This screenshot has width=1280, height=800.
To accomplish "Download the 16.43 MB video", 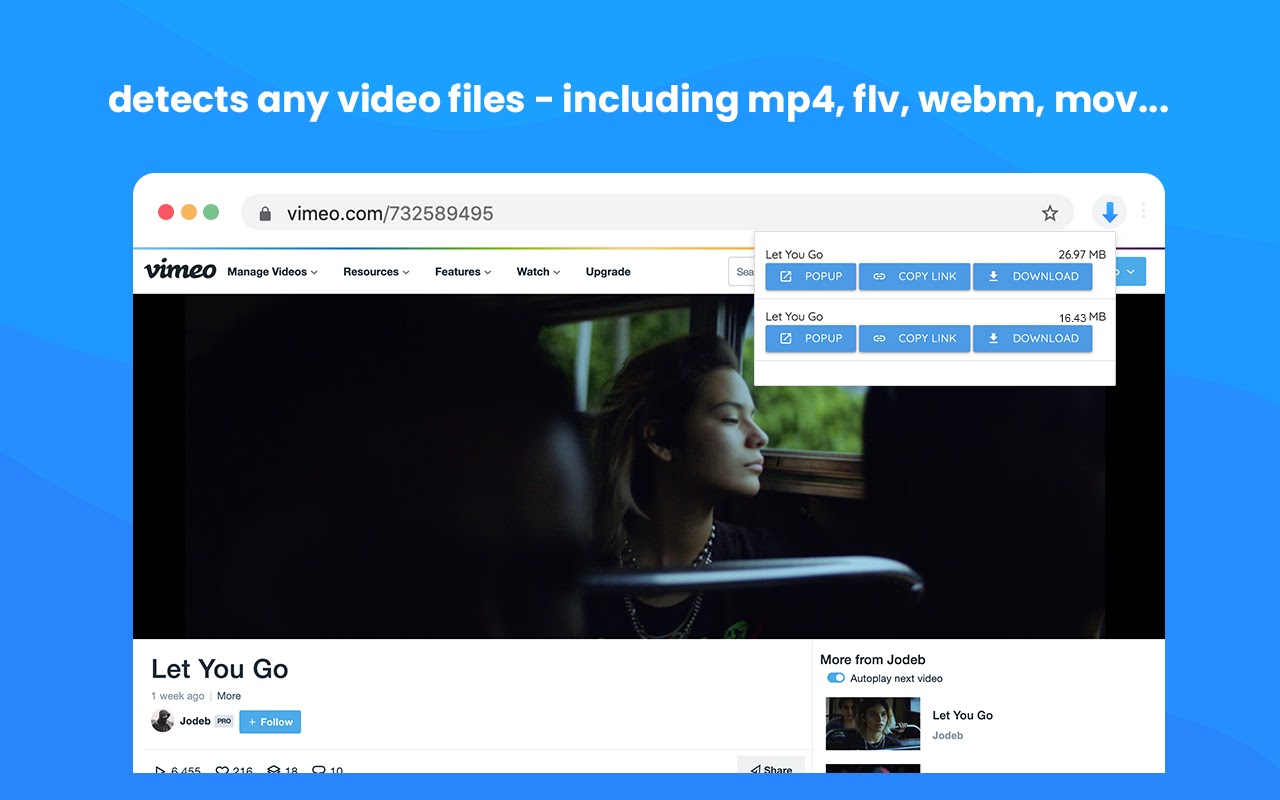I will (1033, 338).
